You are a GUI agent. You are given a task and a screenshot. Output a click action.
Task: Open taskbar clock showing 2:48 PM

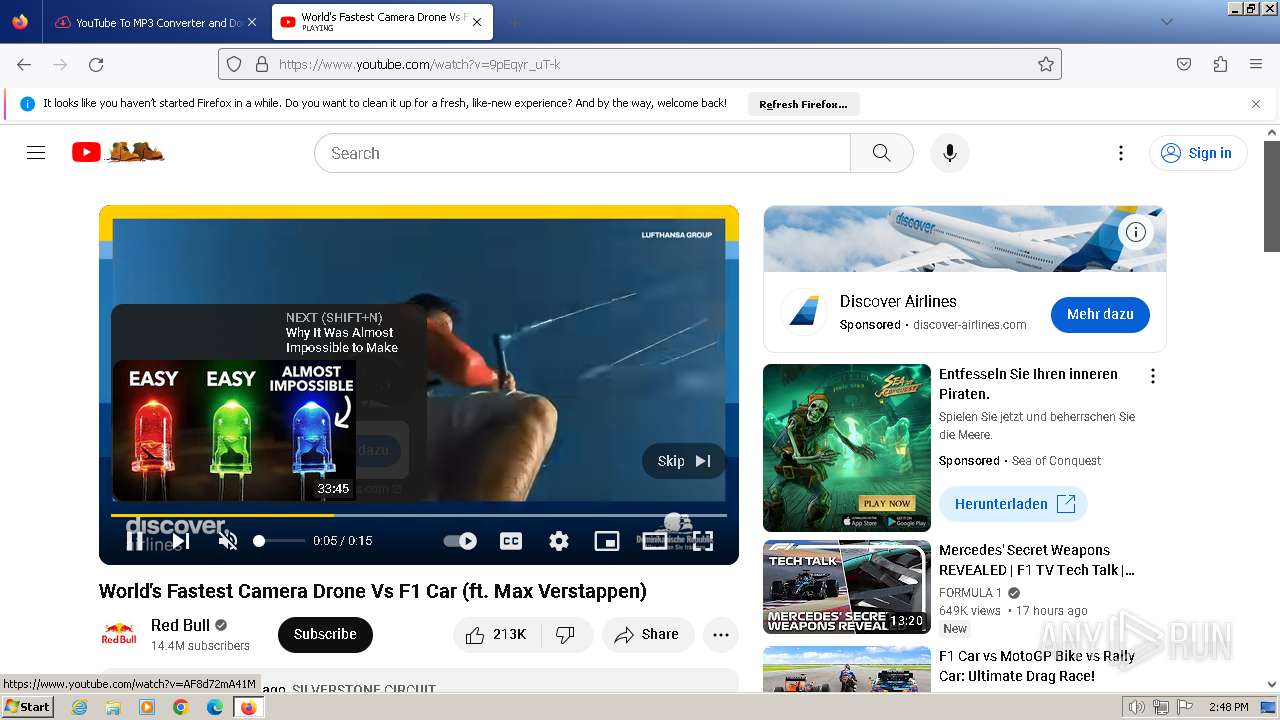click(1228, 707)
